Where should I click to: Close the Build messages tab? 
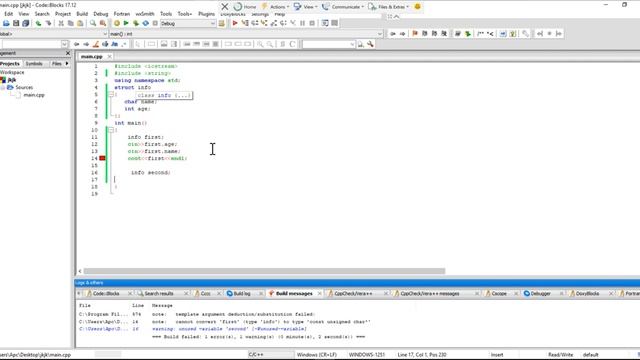[319, 293]
